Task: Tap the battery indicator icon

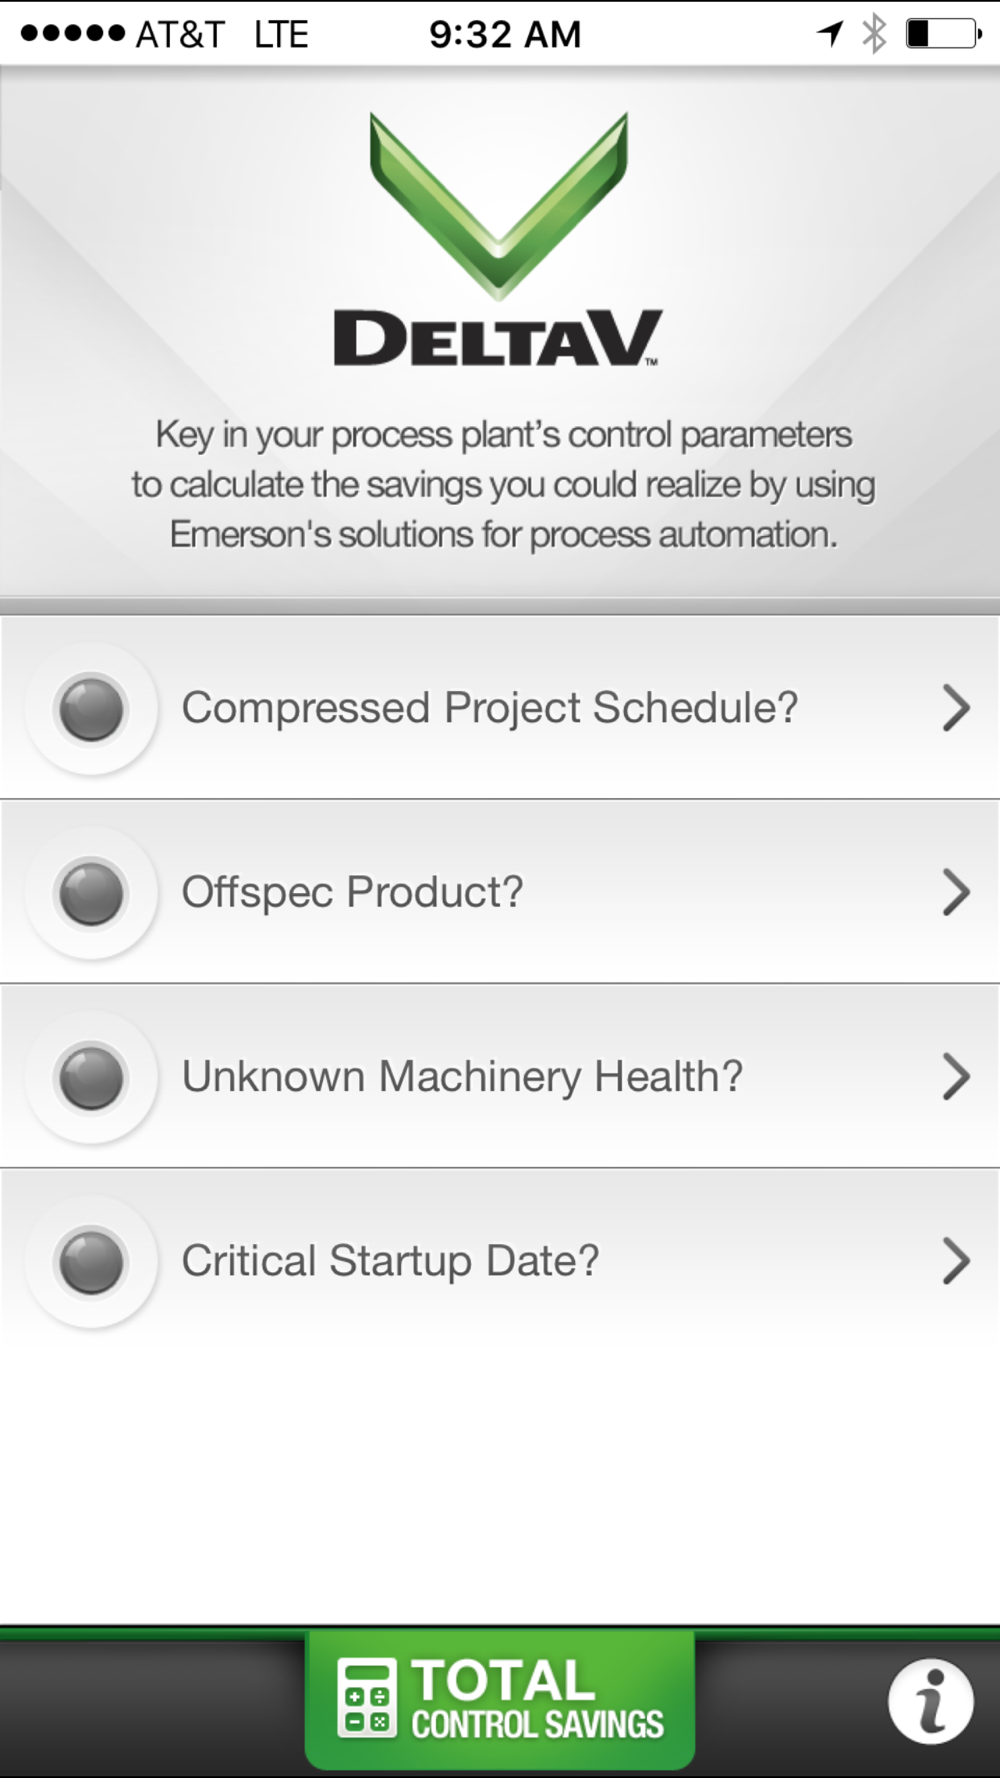Action: click(x=943, y=34)
